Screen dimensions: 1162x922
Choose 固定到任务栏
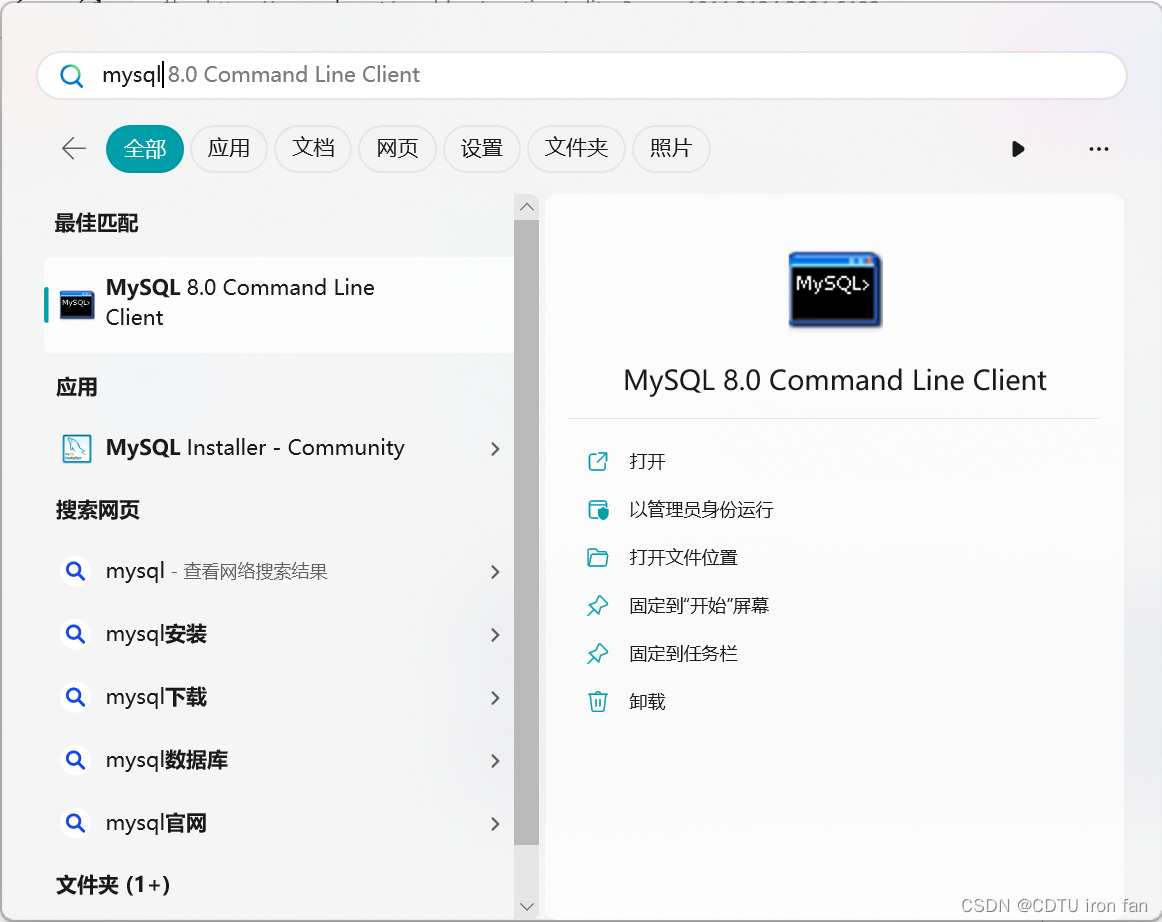683,654
